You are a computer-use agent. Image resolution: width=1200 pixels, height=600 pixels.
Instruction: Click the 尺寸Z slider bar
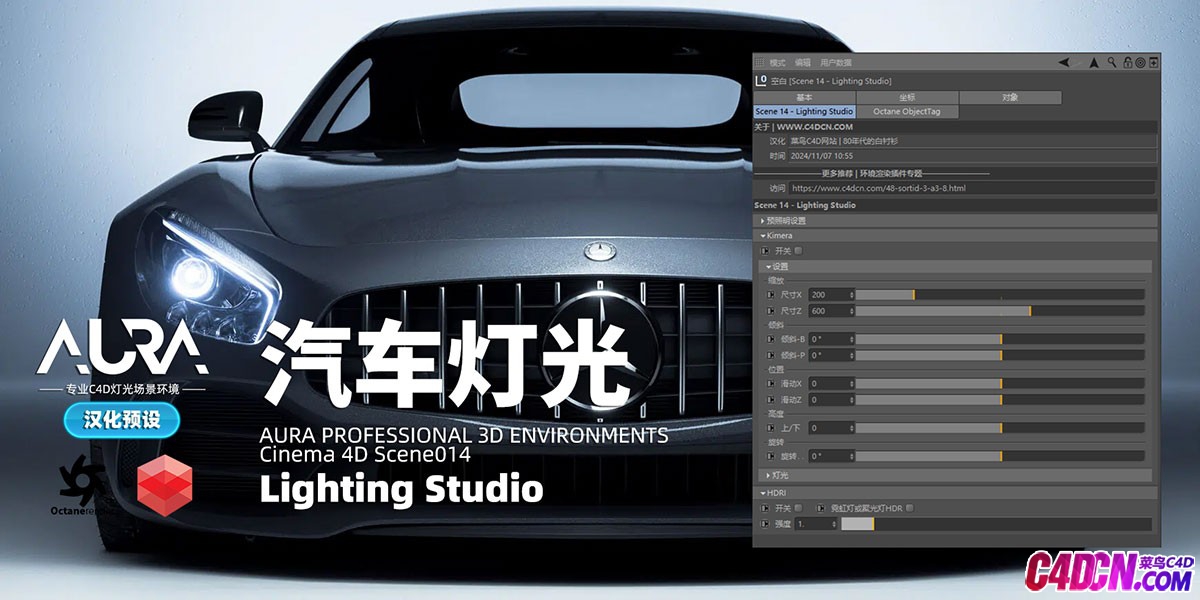pos(1000,312)
